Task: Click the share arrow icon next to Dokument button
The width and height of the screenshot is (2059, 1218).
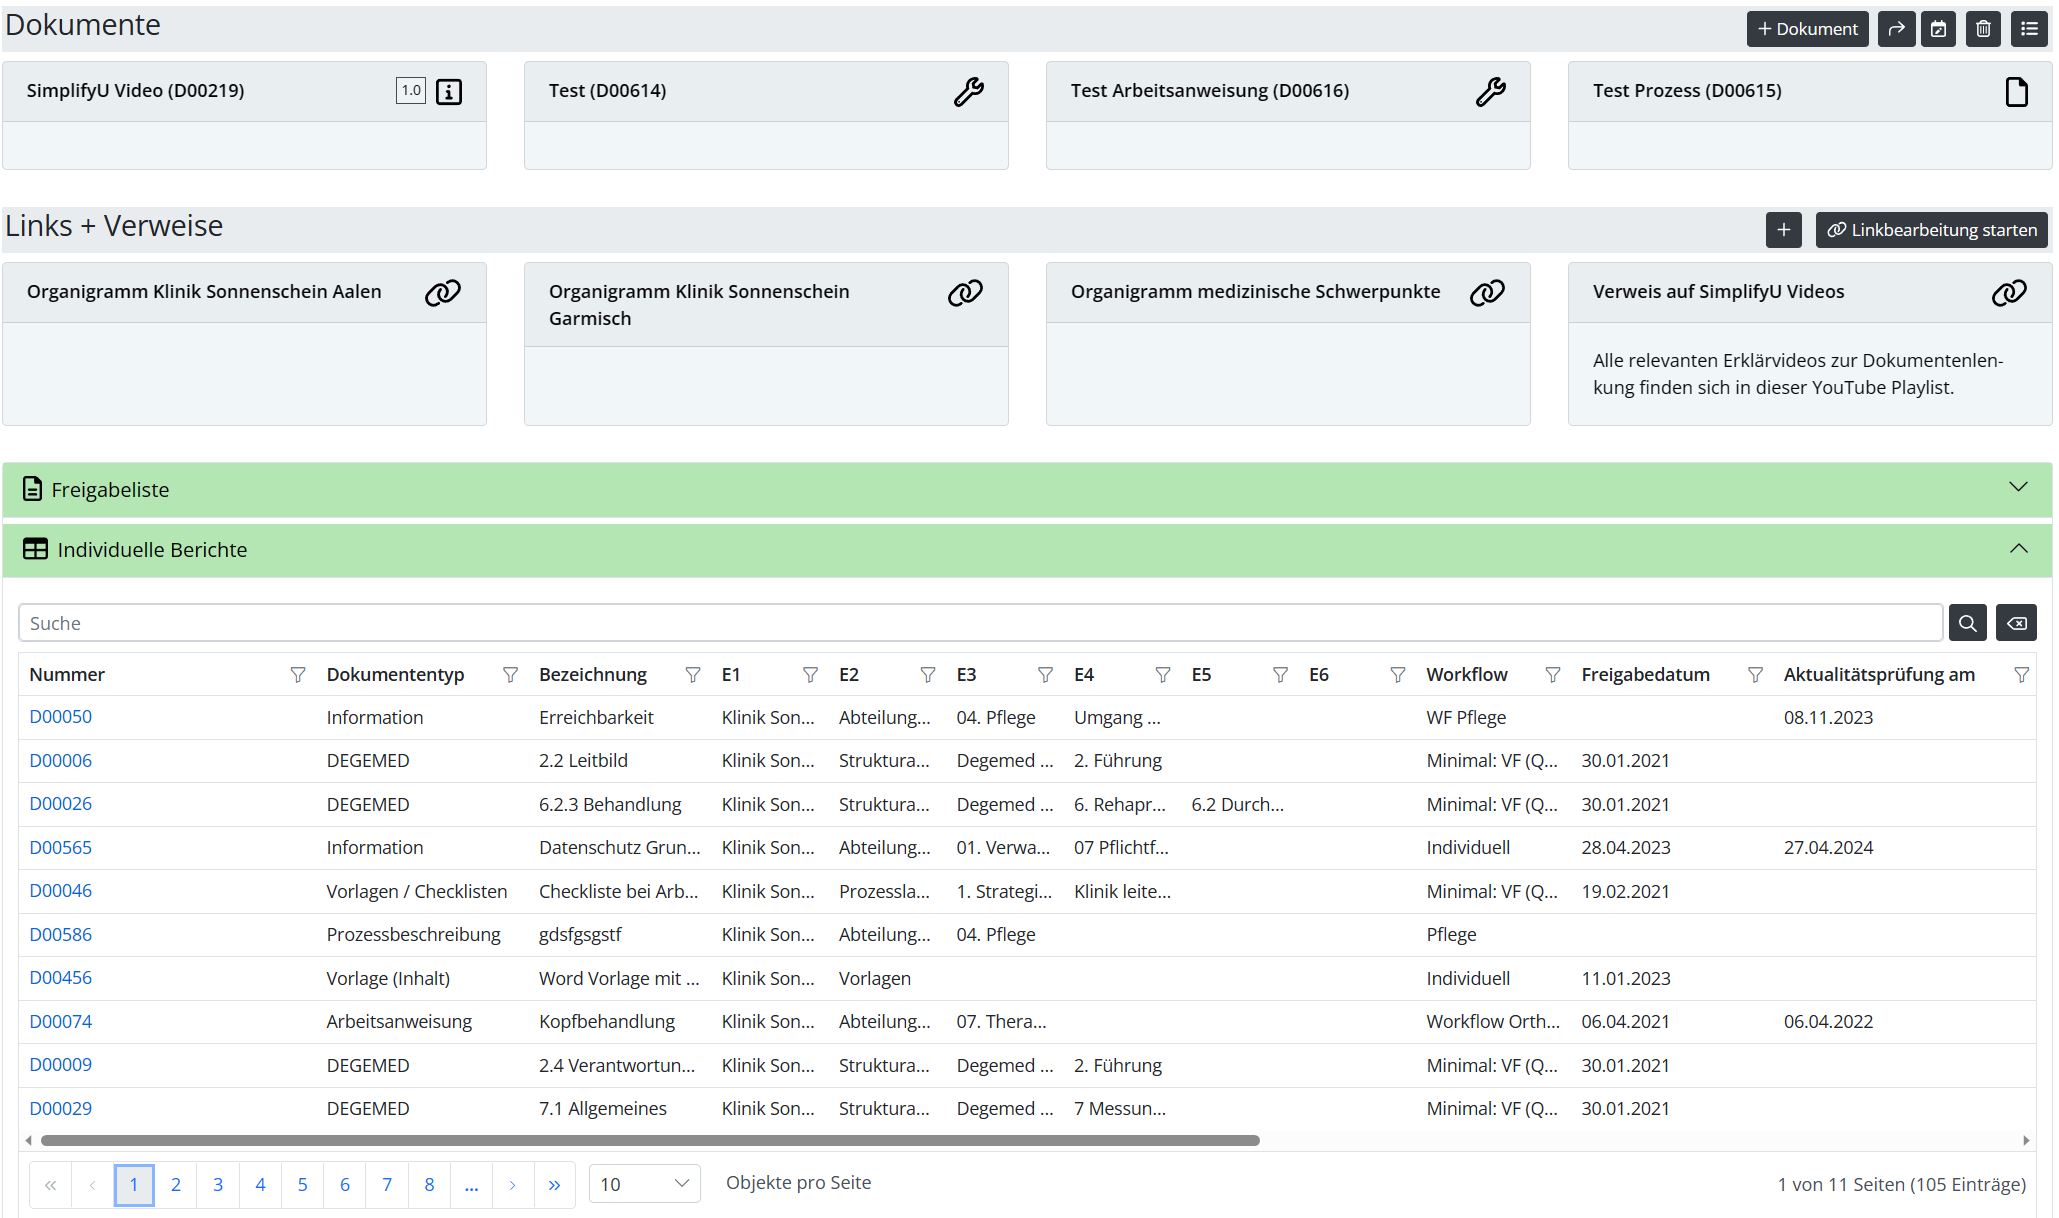Action: 1896,29
